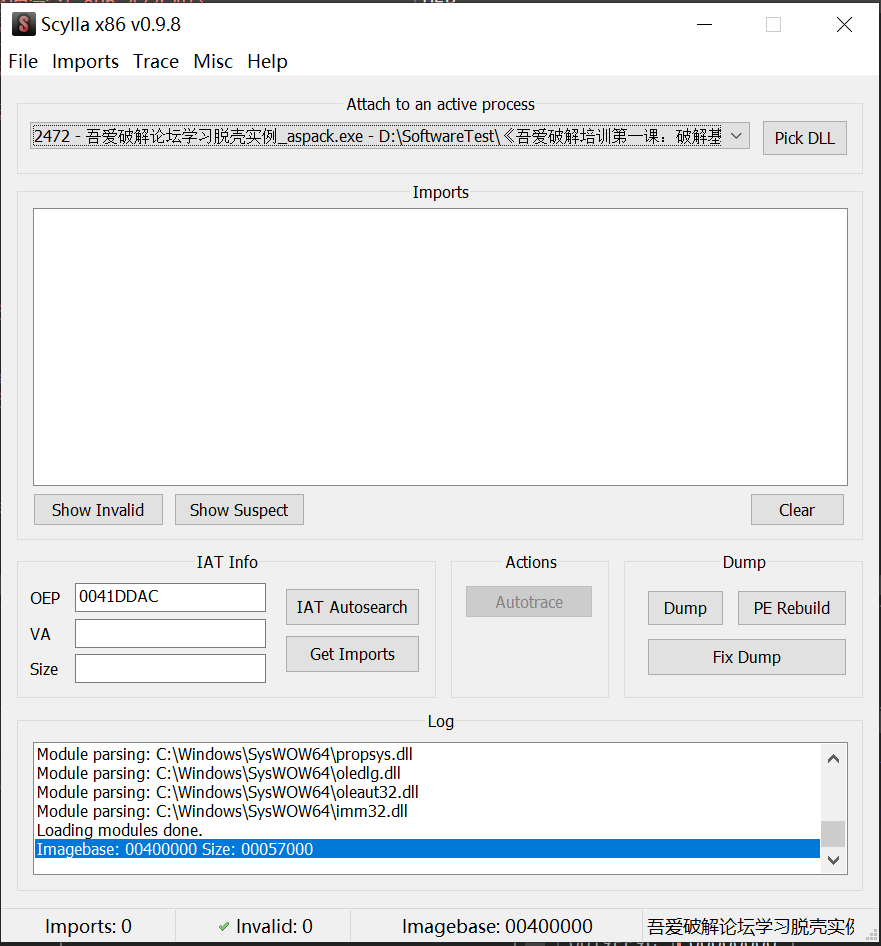Clear the imports list
881x946 pixels.
coord(797,510)
